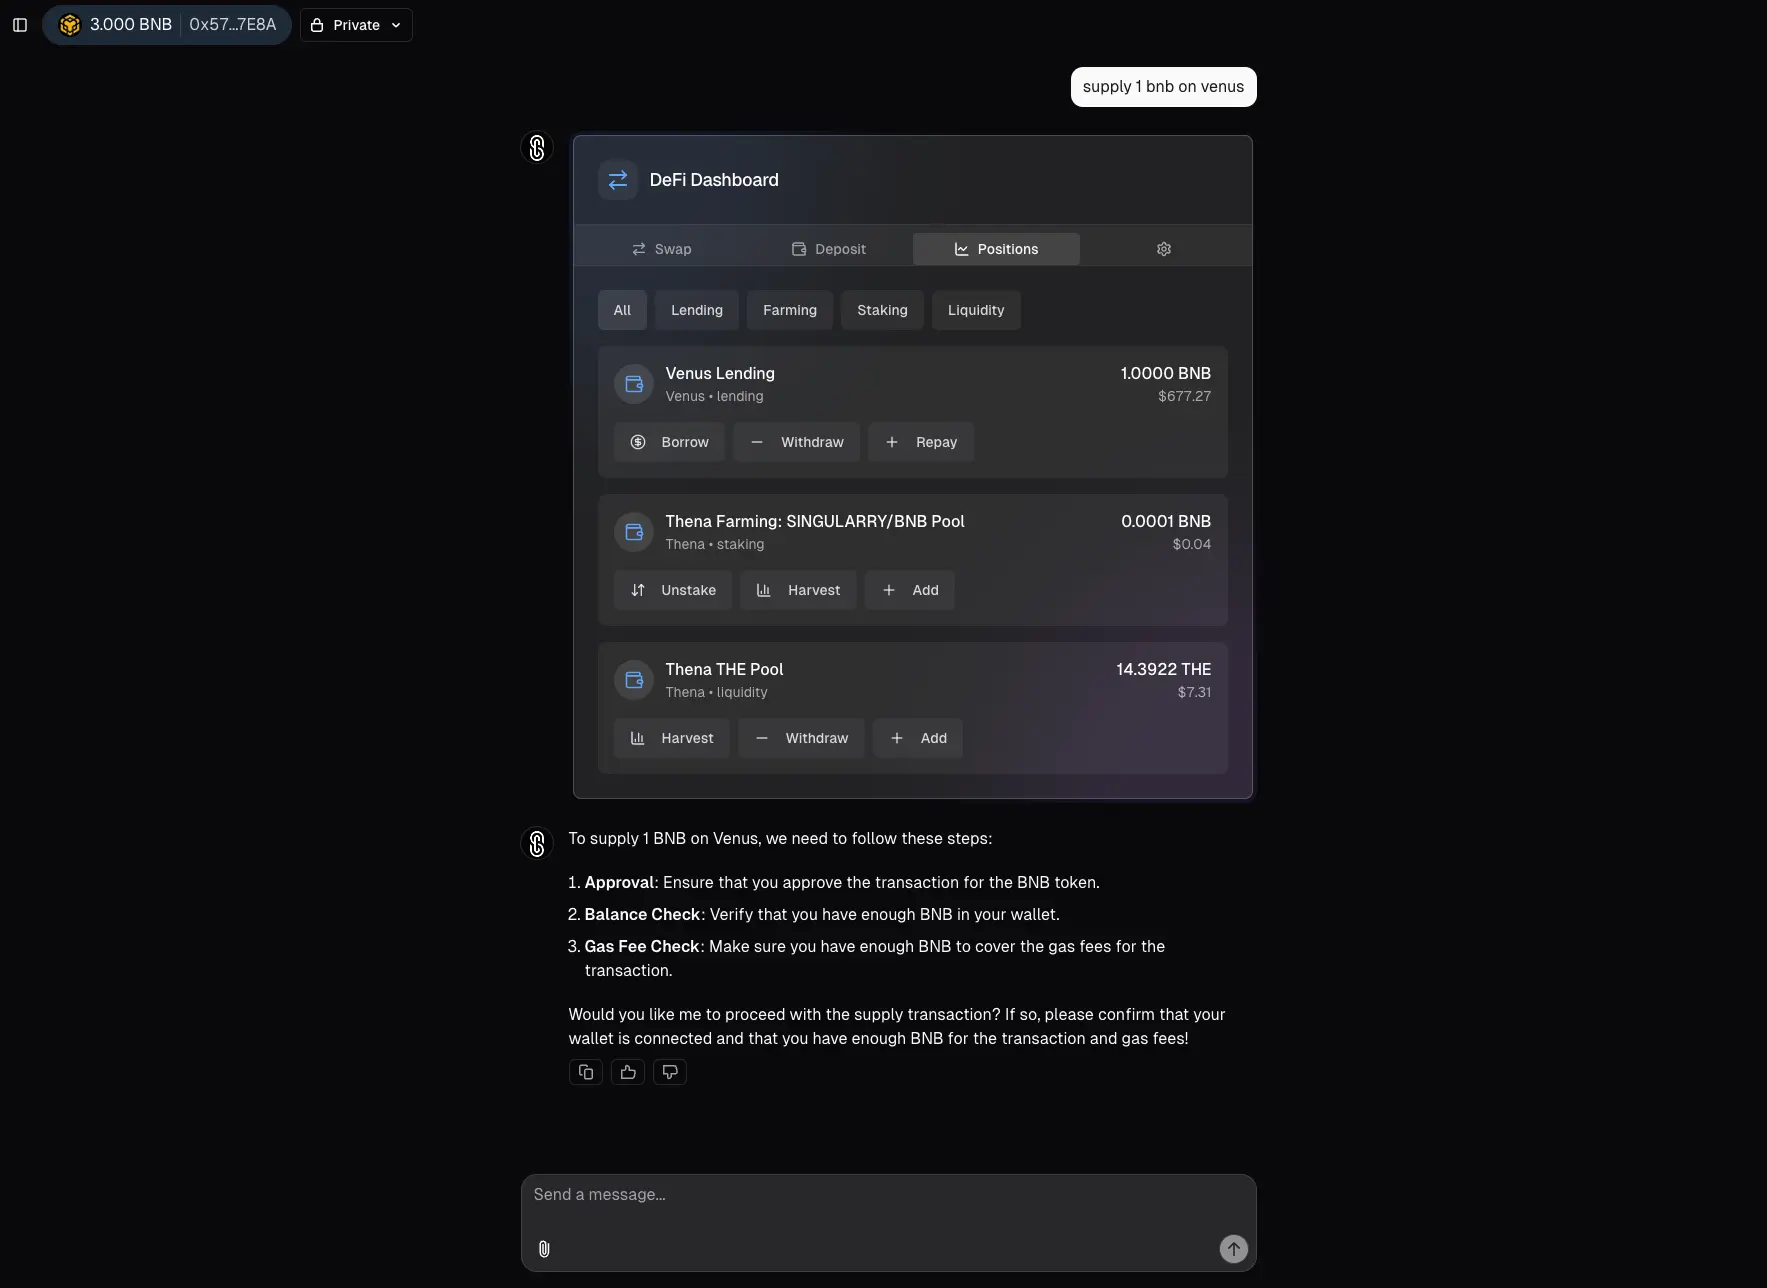
Task: Switch to the Deposit tab
Action: tap(829, 249)
